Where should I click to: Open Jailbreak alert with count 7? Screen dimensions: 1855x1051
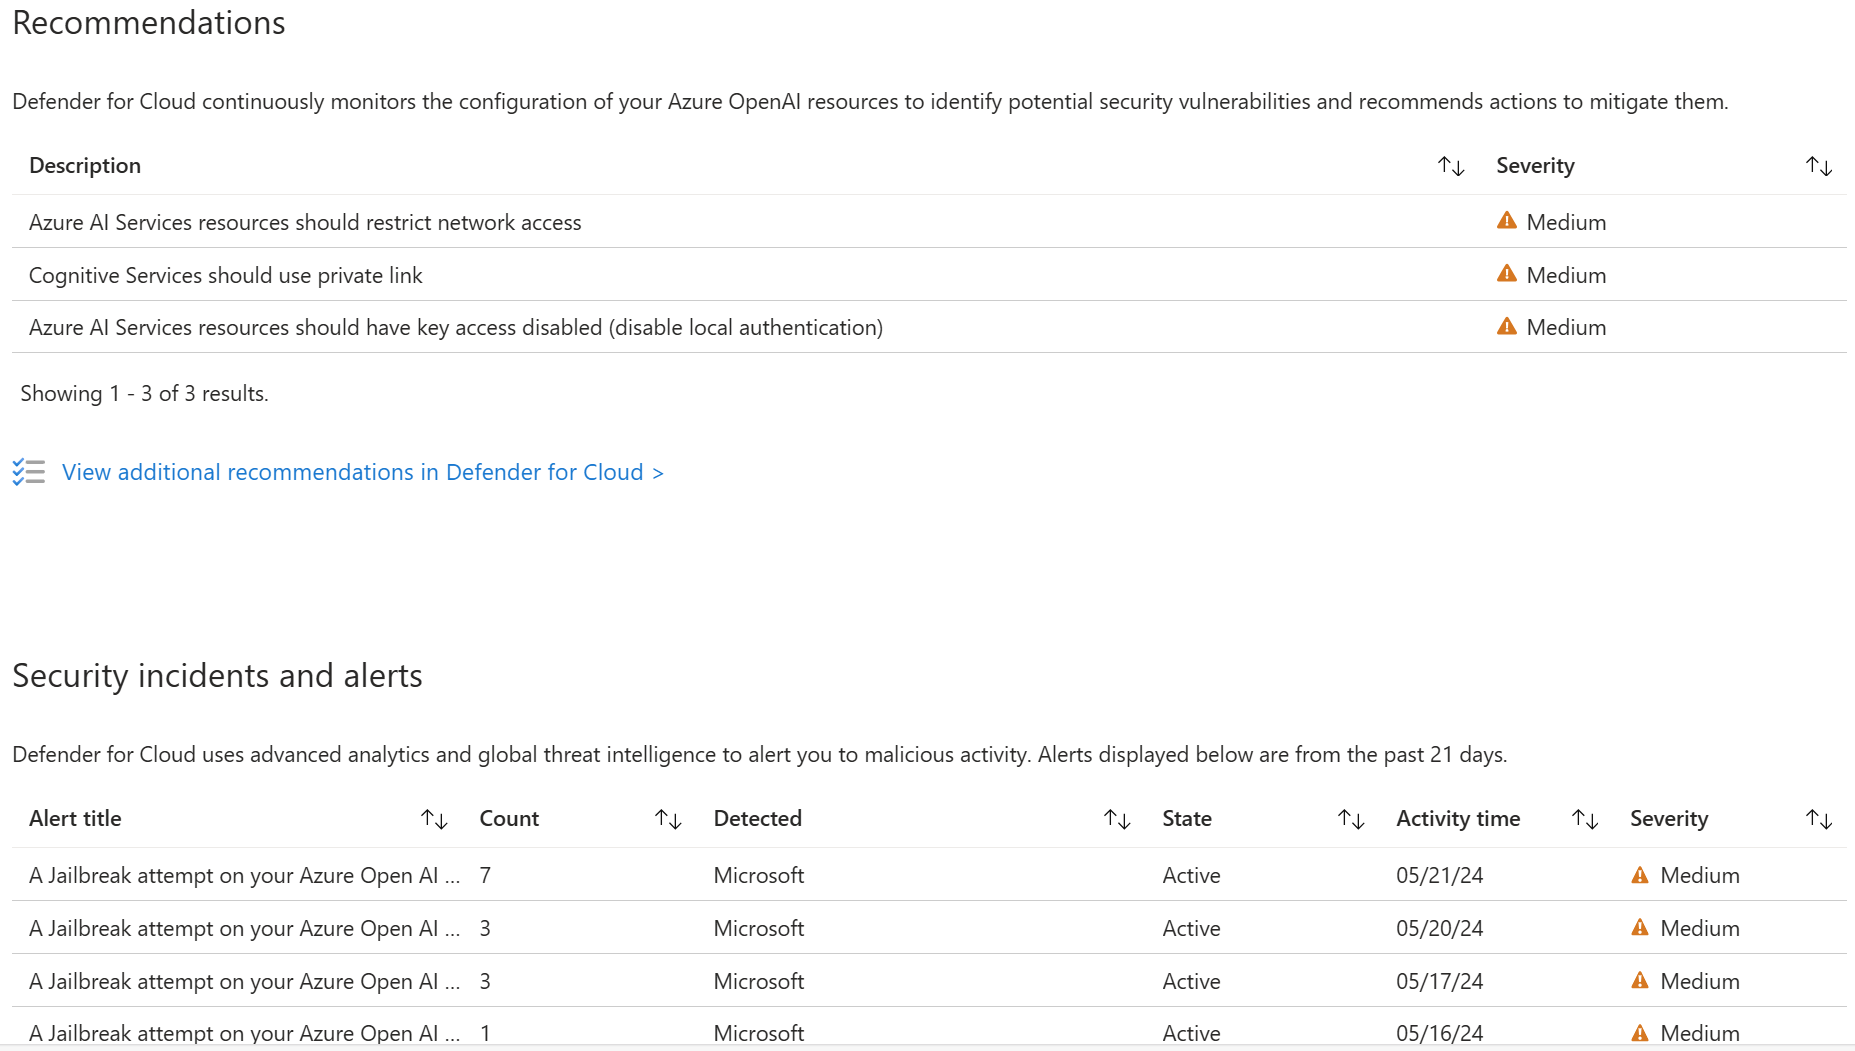244,875
